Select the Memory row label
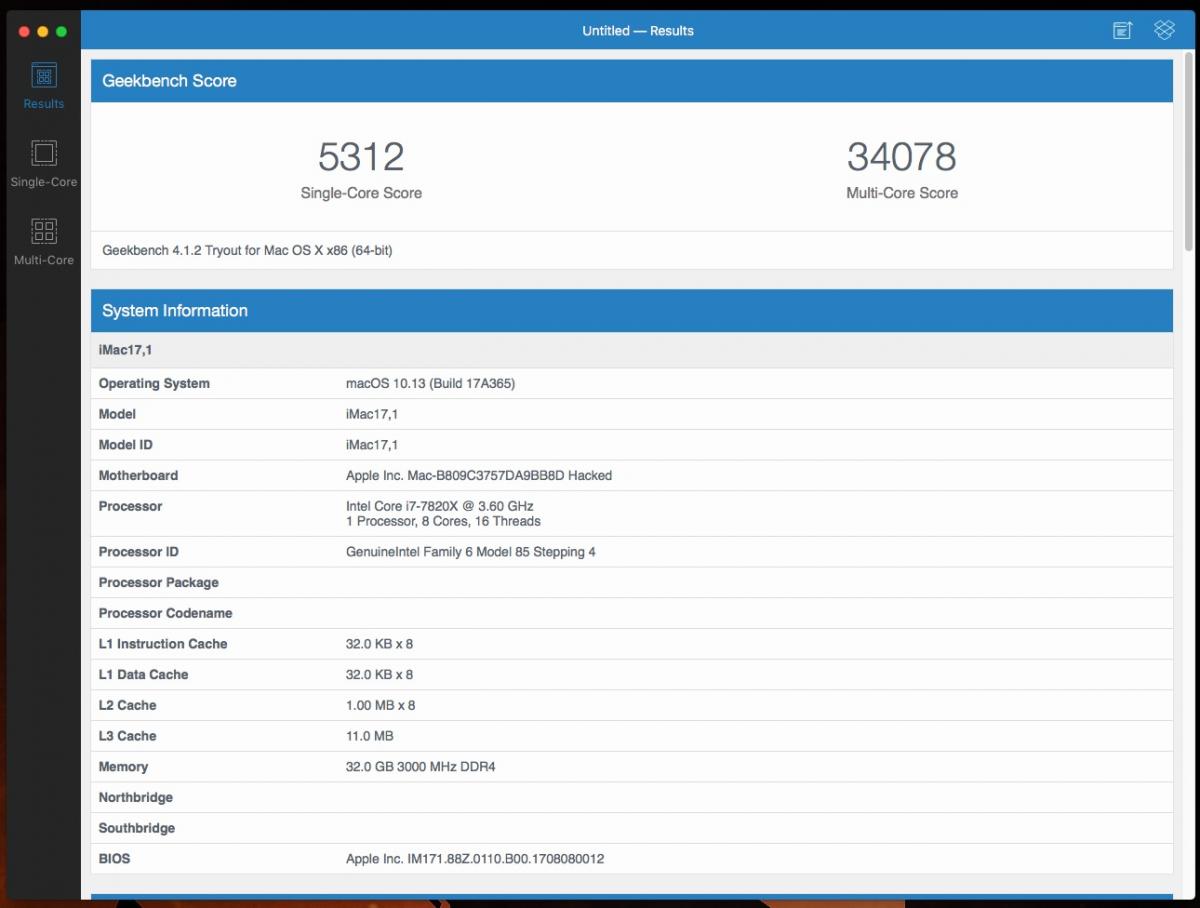 point(123,767)
